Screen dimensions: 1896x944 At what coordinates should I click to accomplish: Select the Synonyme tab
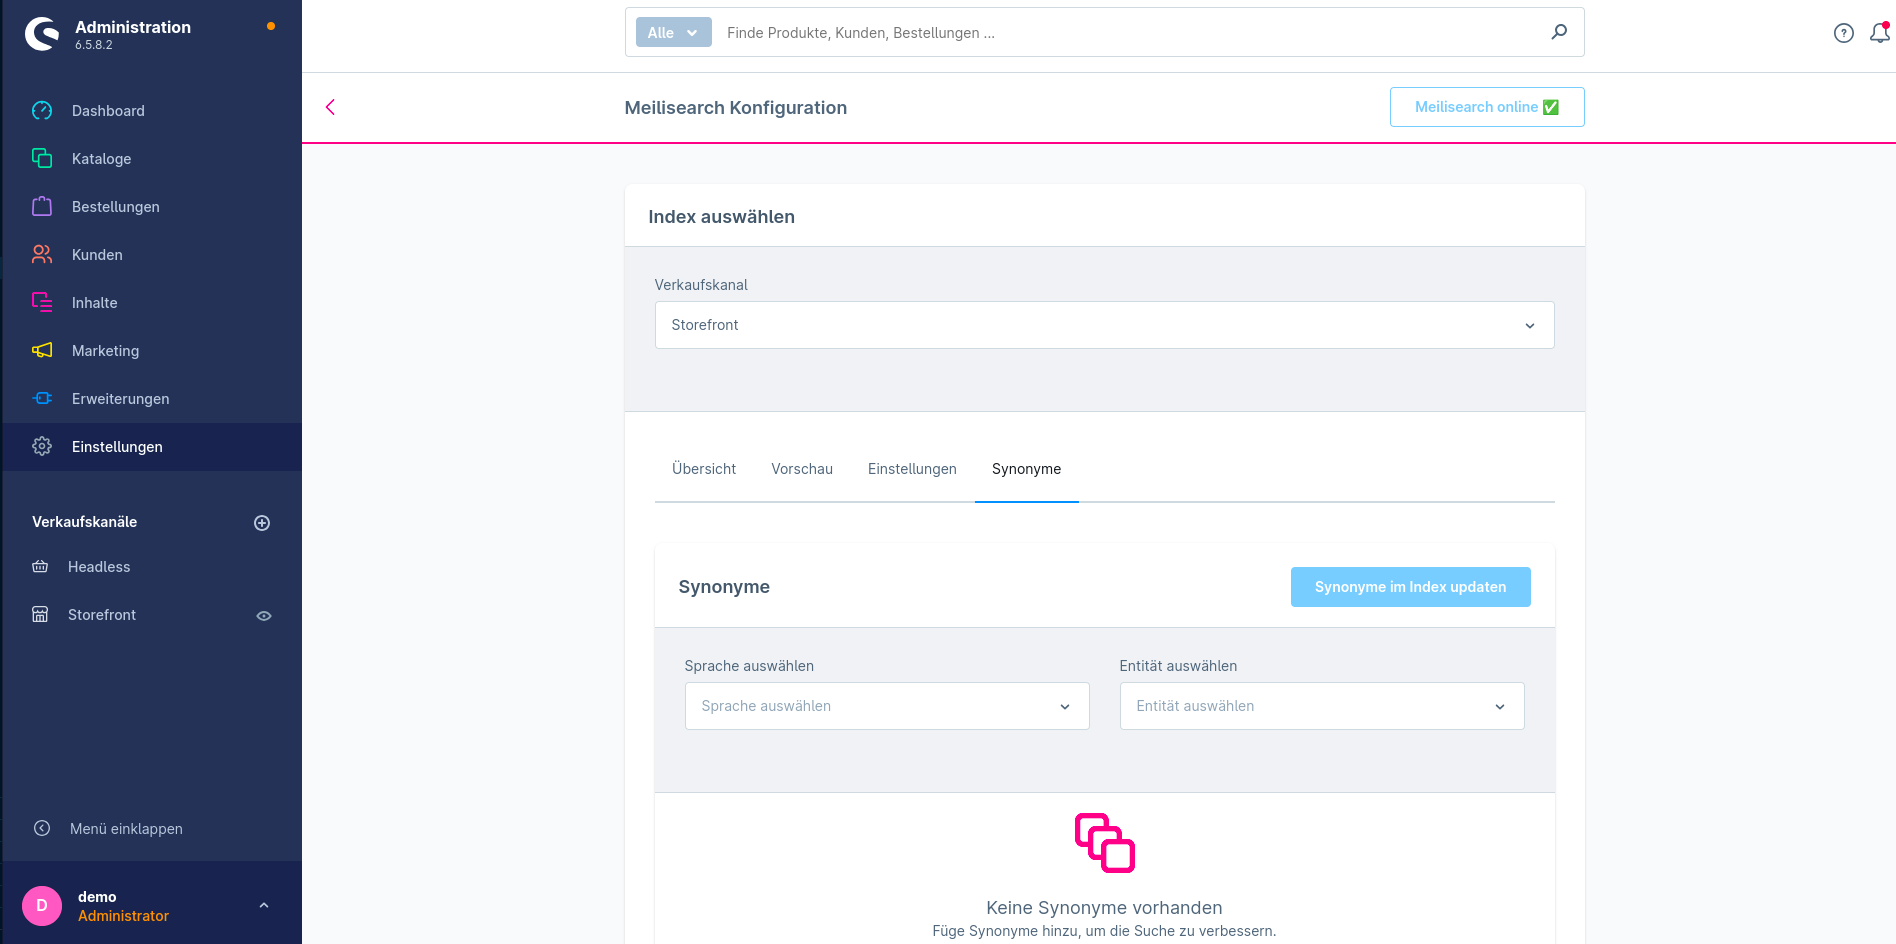coord(1026,469)
